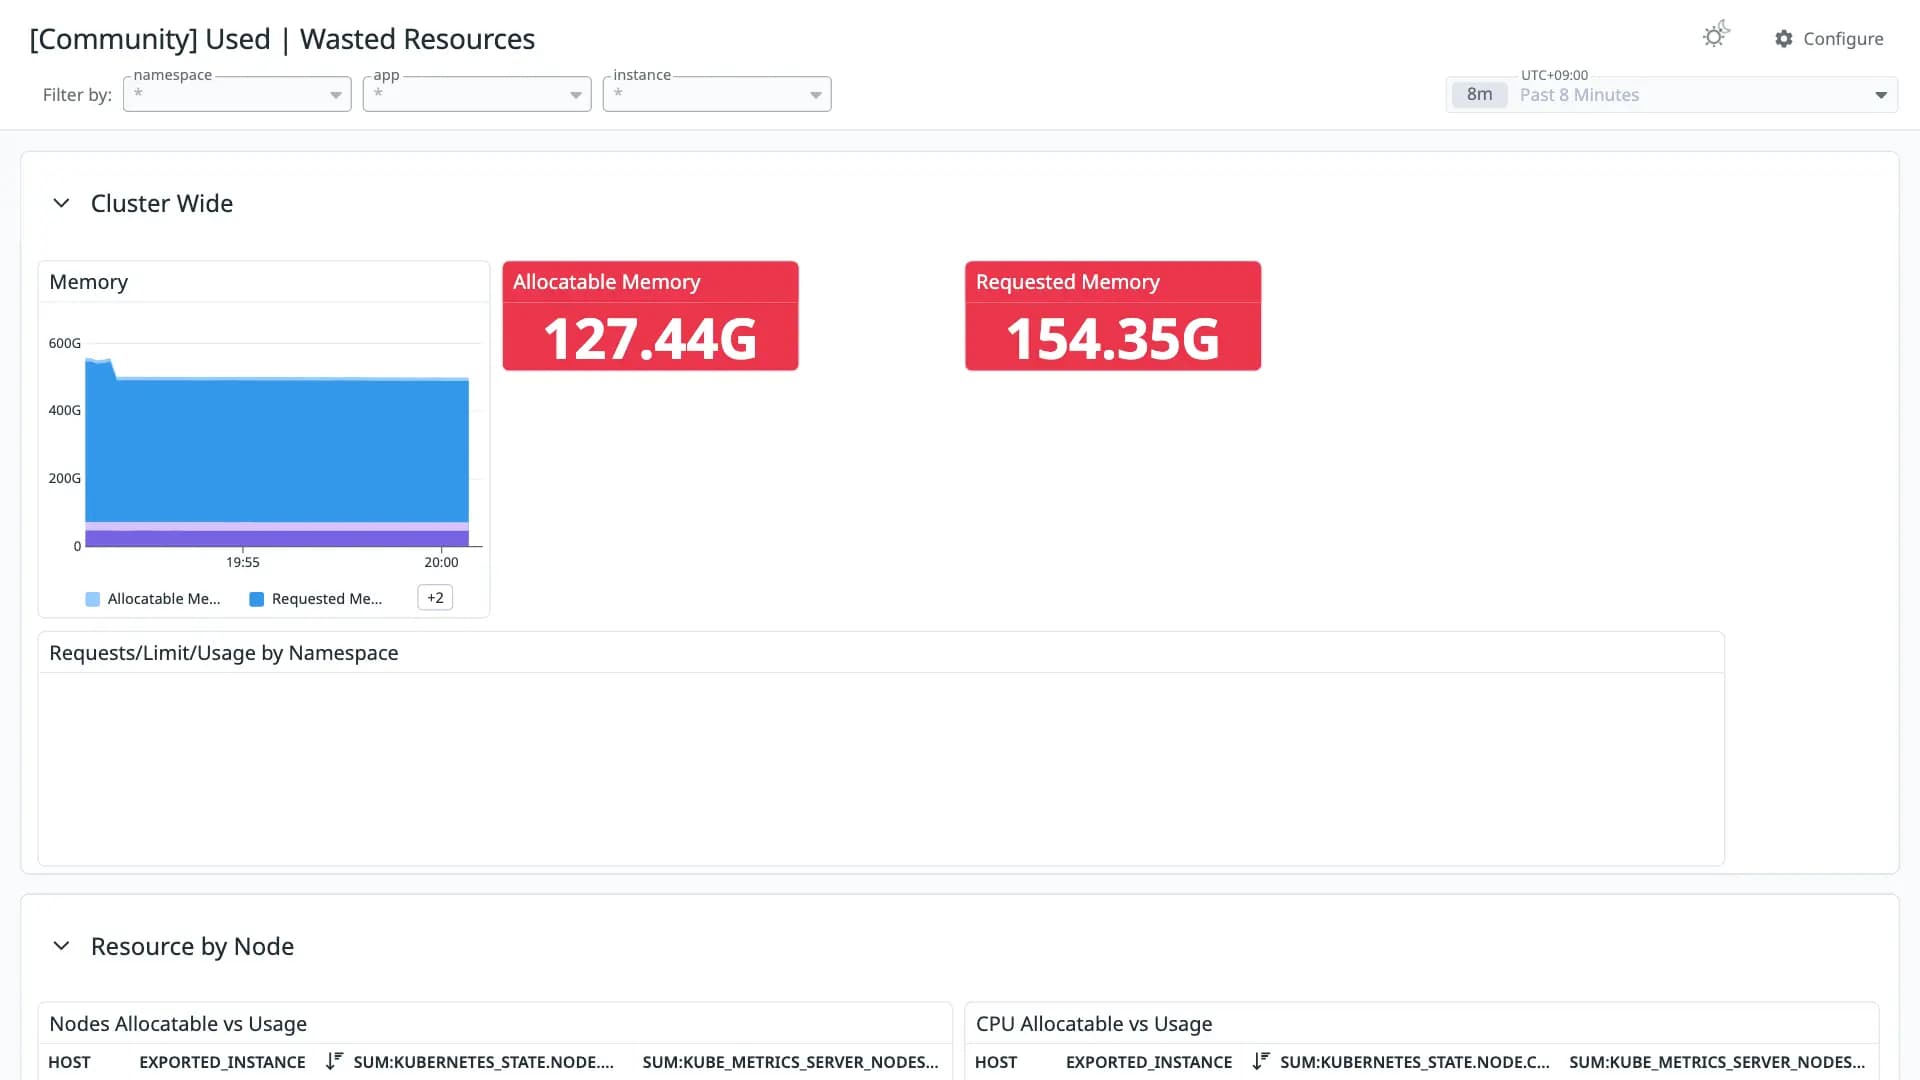The height and width of the screenshot is (1080, 1920).
Task: Click the Allocatable Memory widget header
Action: coord(650,282)
